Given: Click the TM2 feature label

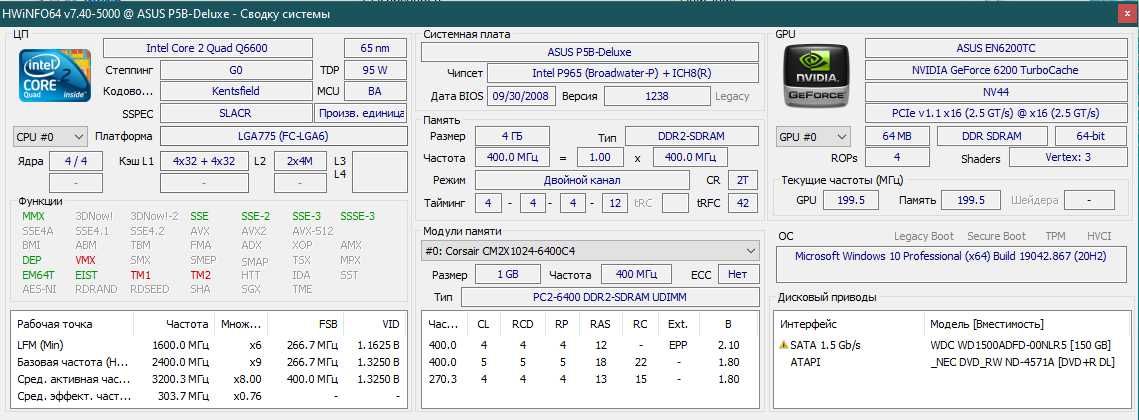Looking at the screenshot, I should 200,275.
